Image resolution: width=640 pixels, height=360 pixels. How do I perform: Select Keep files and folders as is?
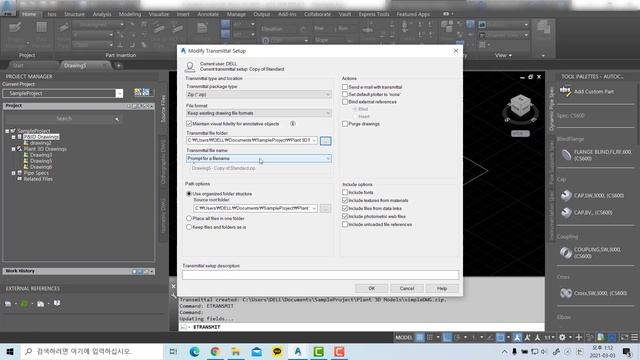click(x=189, y=227)
